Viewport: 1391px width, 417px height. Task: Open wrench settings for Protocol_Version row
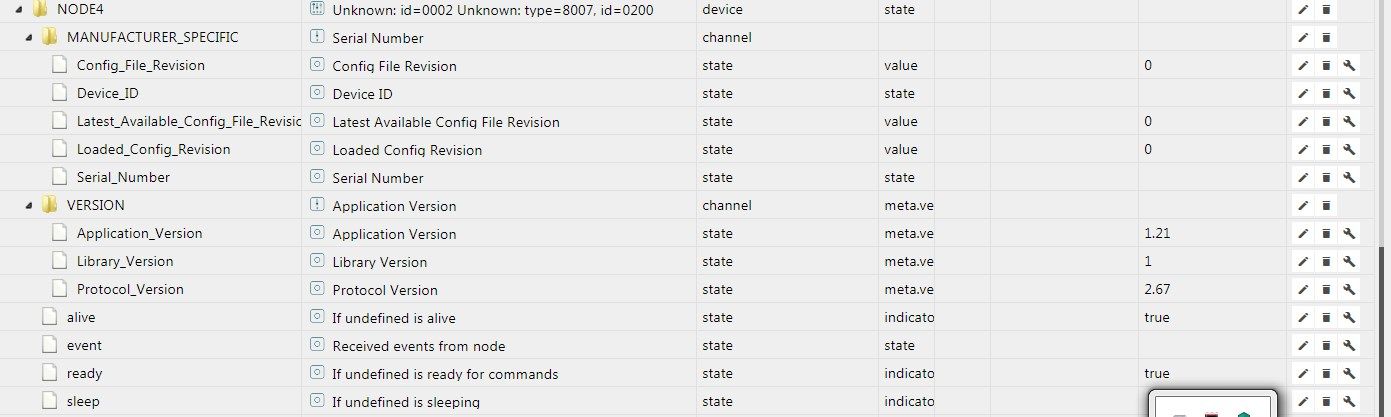click(1349, 290)
